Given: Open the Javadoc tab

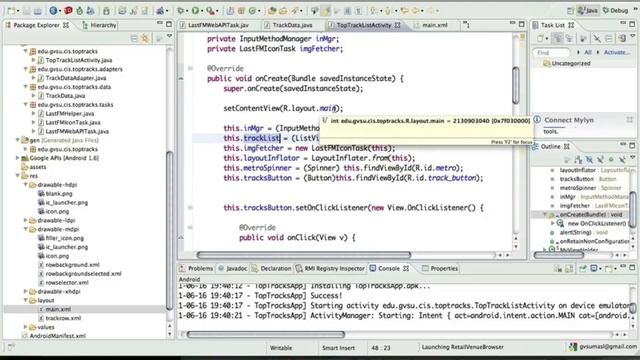Looking at the screenshot, I should 233,268.
